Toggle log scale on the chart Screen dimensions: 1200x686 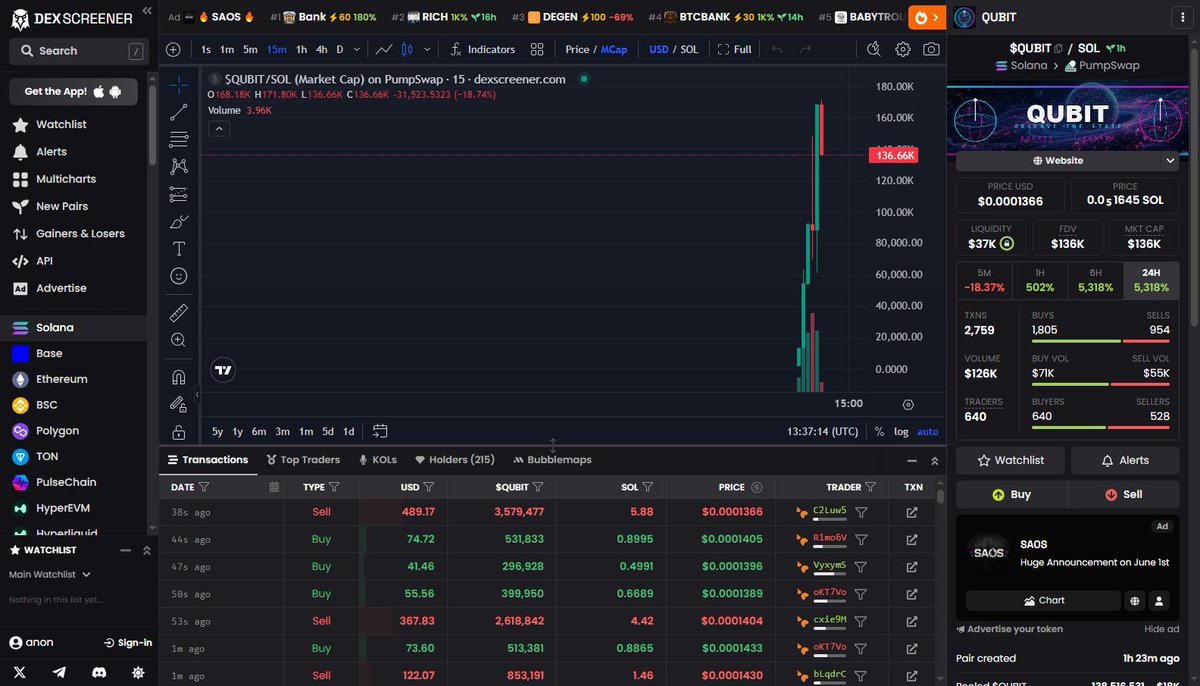tap(901, 431)
